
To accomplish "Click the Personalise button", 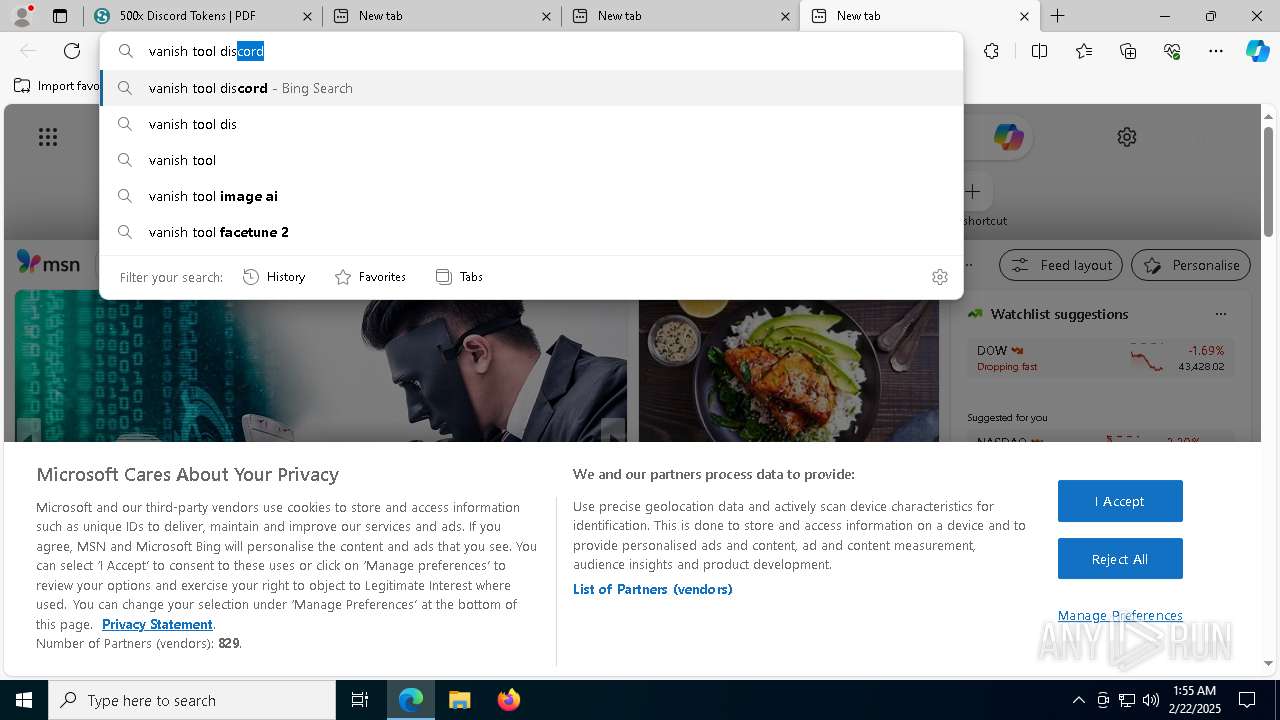I will (x=1191, y=265).
